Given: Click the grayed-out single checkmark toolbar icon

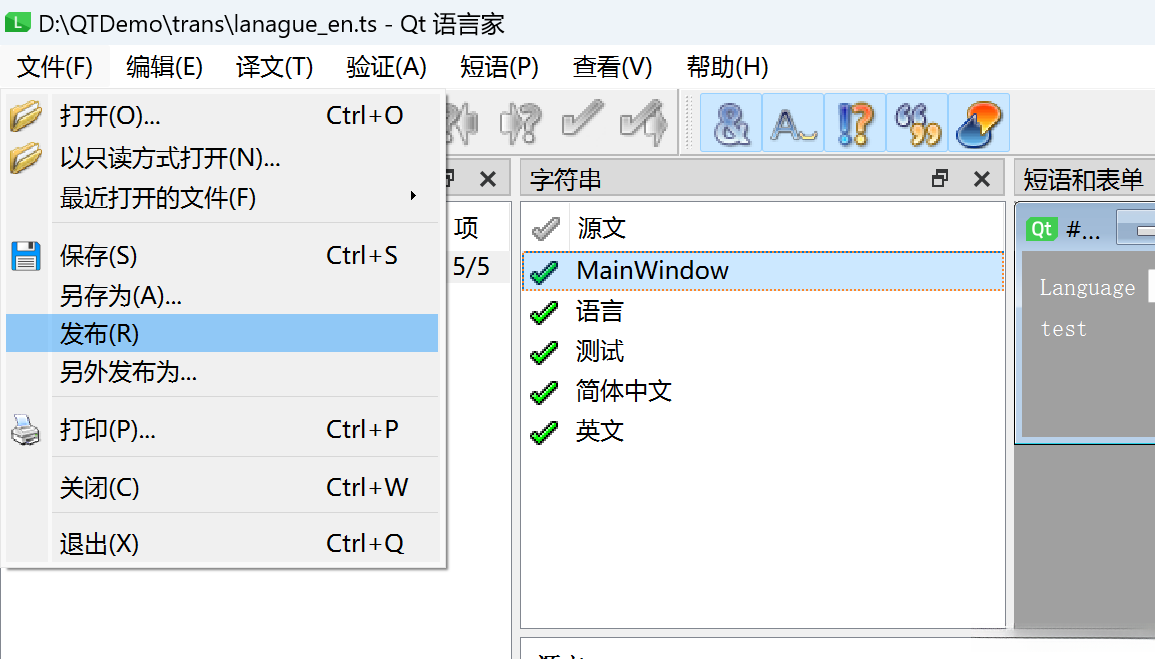Looking at the screenshot, I should [581, 123].
